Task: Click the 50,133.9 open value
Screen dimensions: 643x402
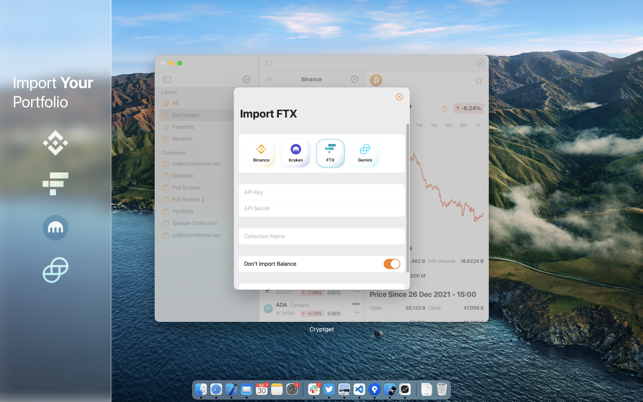Action: (415, 308)
